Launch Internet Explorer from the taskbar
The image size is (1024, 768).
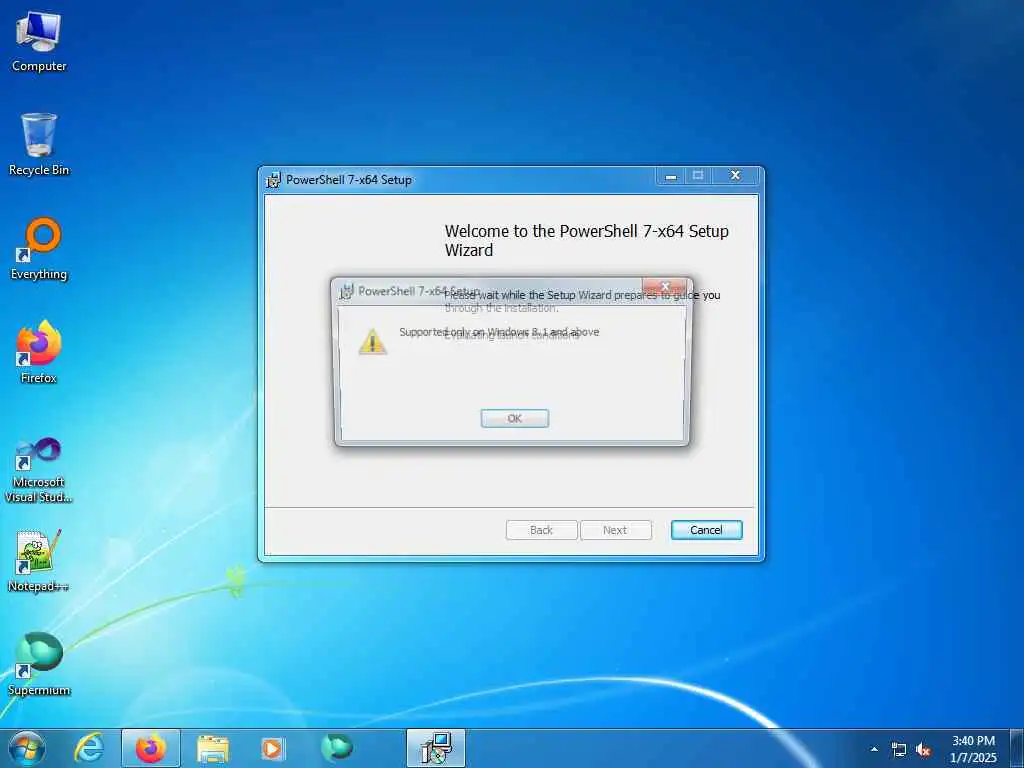[88, 748]
